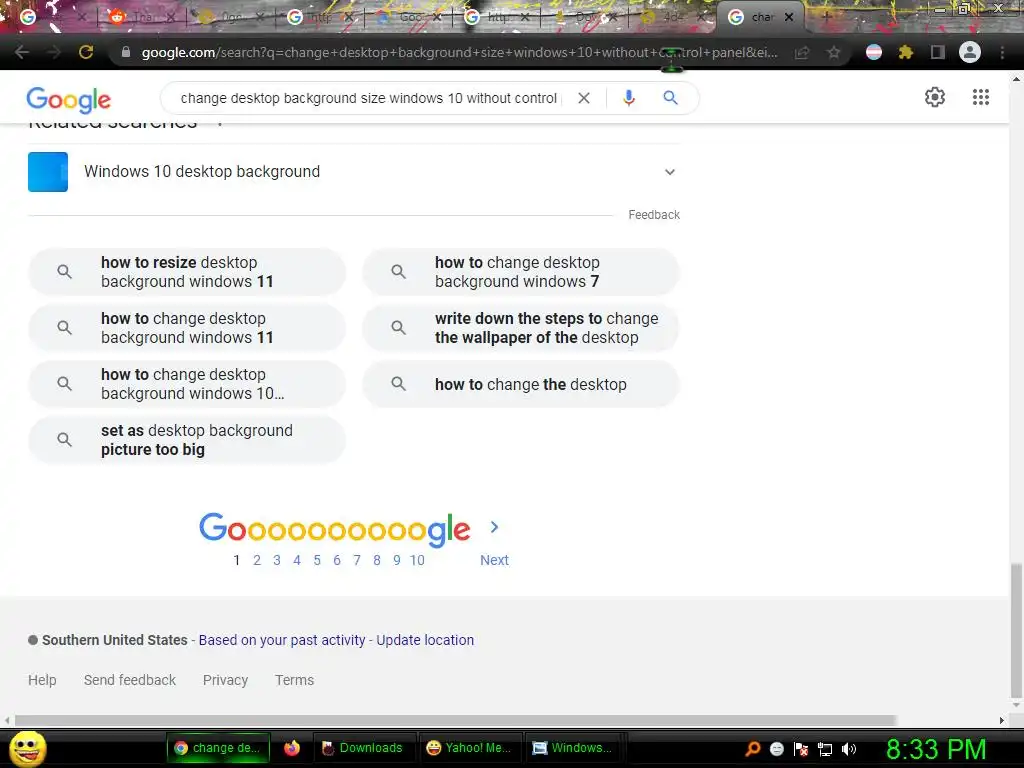This screenshot has width=1024, height=768.
Task: Open the smiley face Start button
Action: pos(28,748)
